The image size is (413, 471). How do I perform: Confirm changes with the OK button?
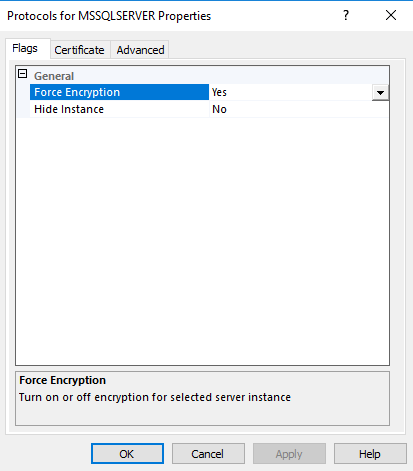click(x=127, y=454)
